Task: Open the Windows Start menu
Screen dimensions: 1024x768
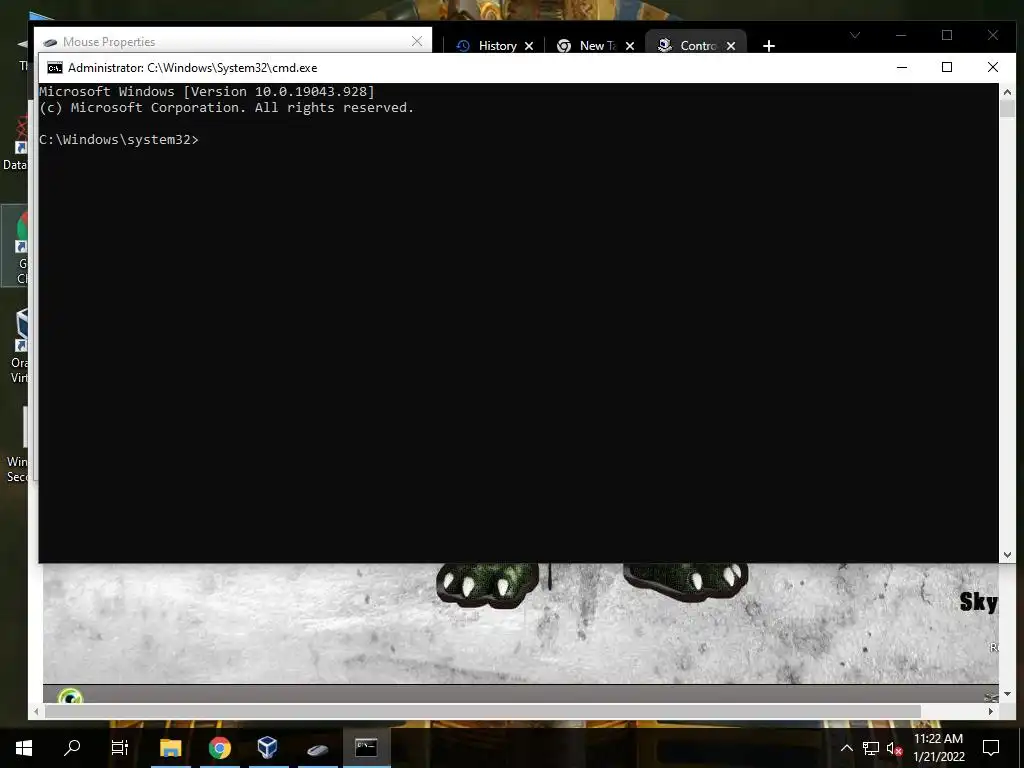Action: [x=24, y=747]
